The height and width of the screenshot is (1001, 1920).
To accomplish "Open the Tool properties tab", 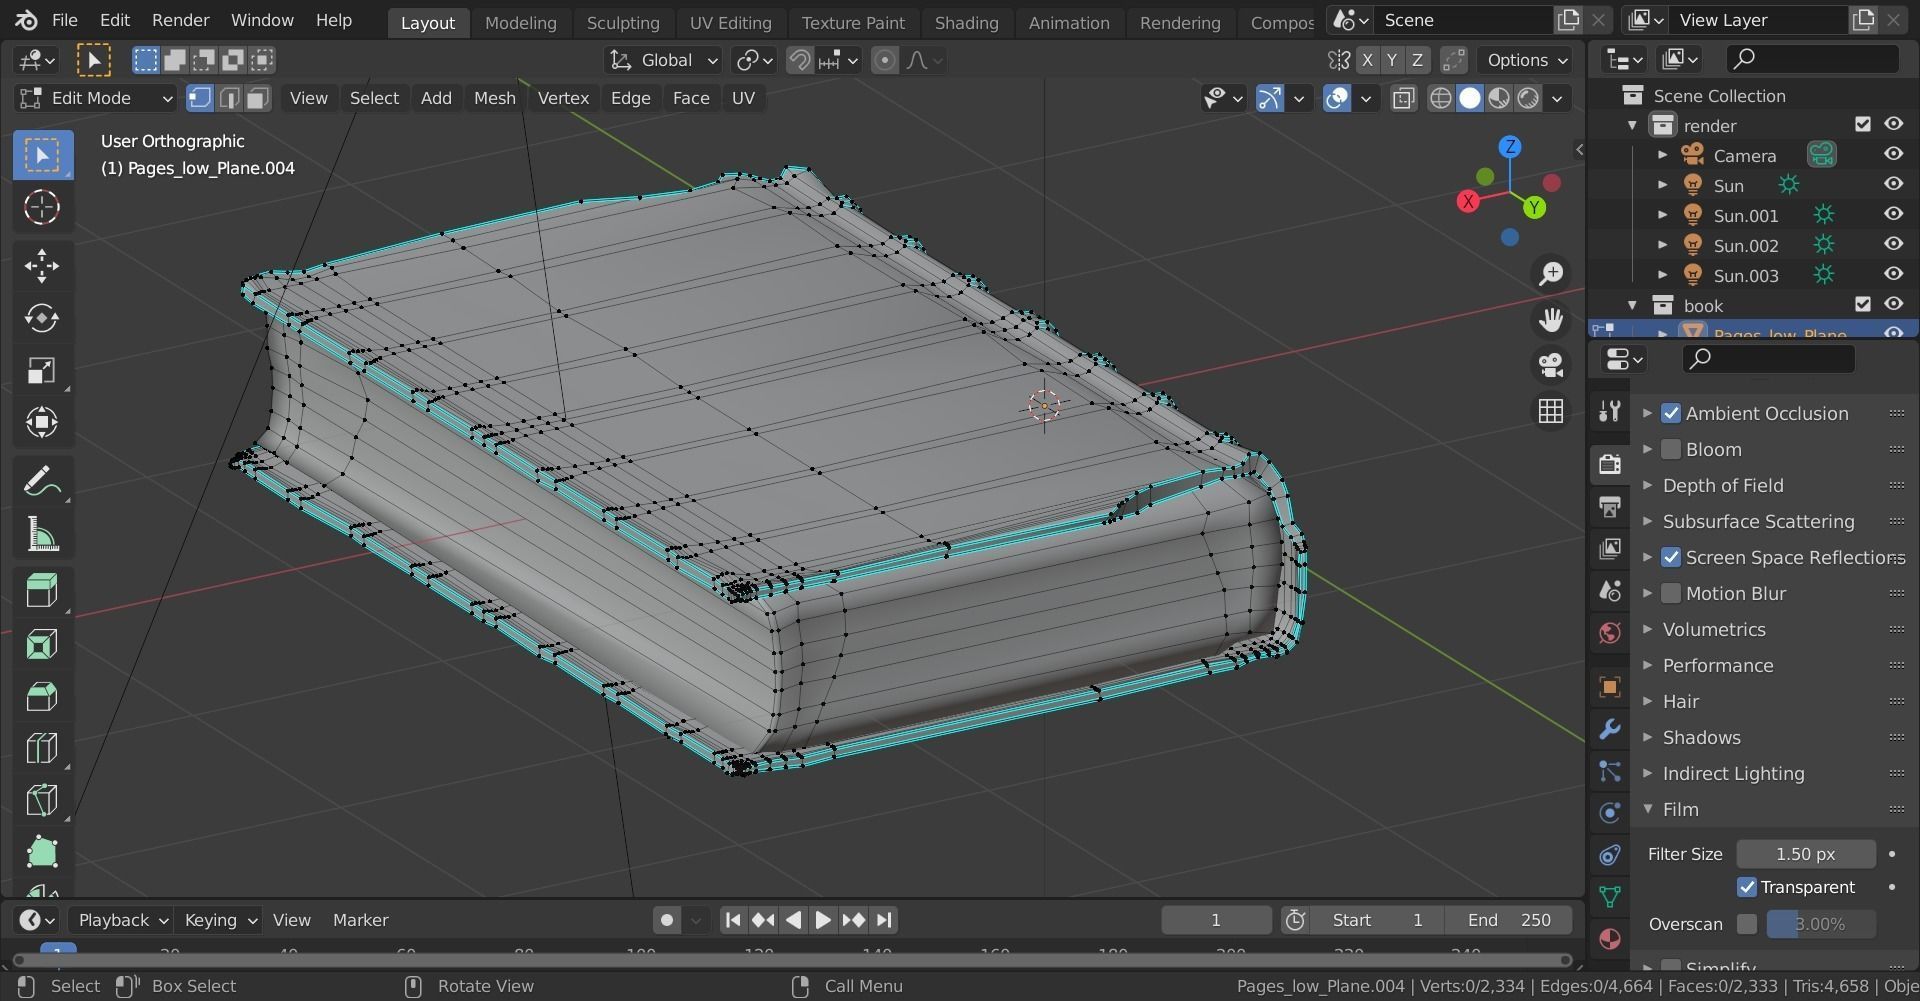I will click(x=1609, y=411).
